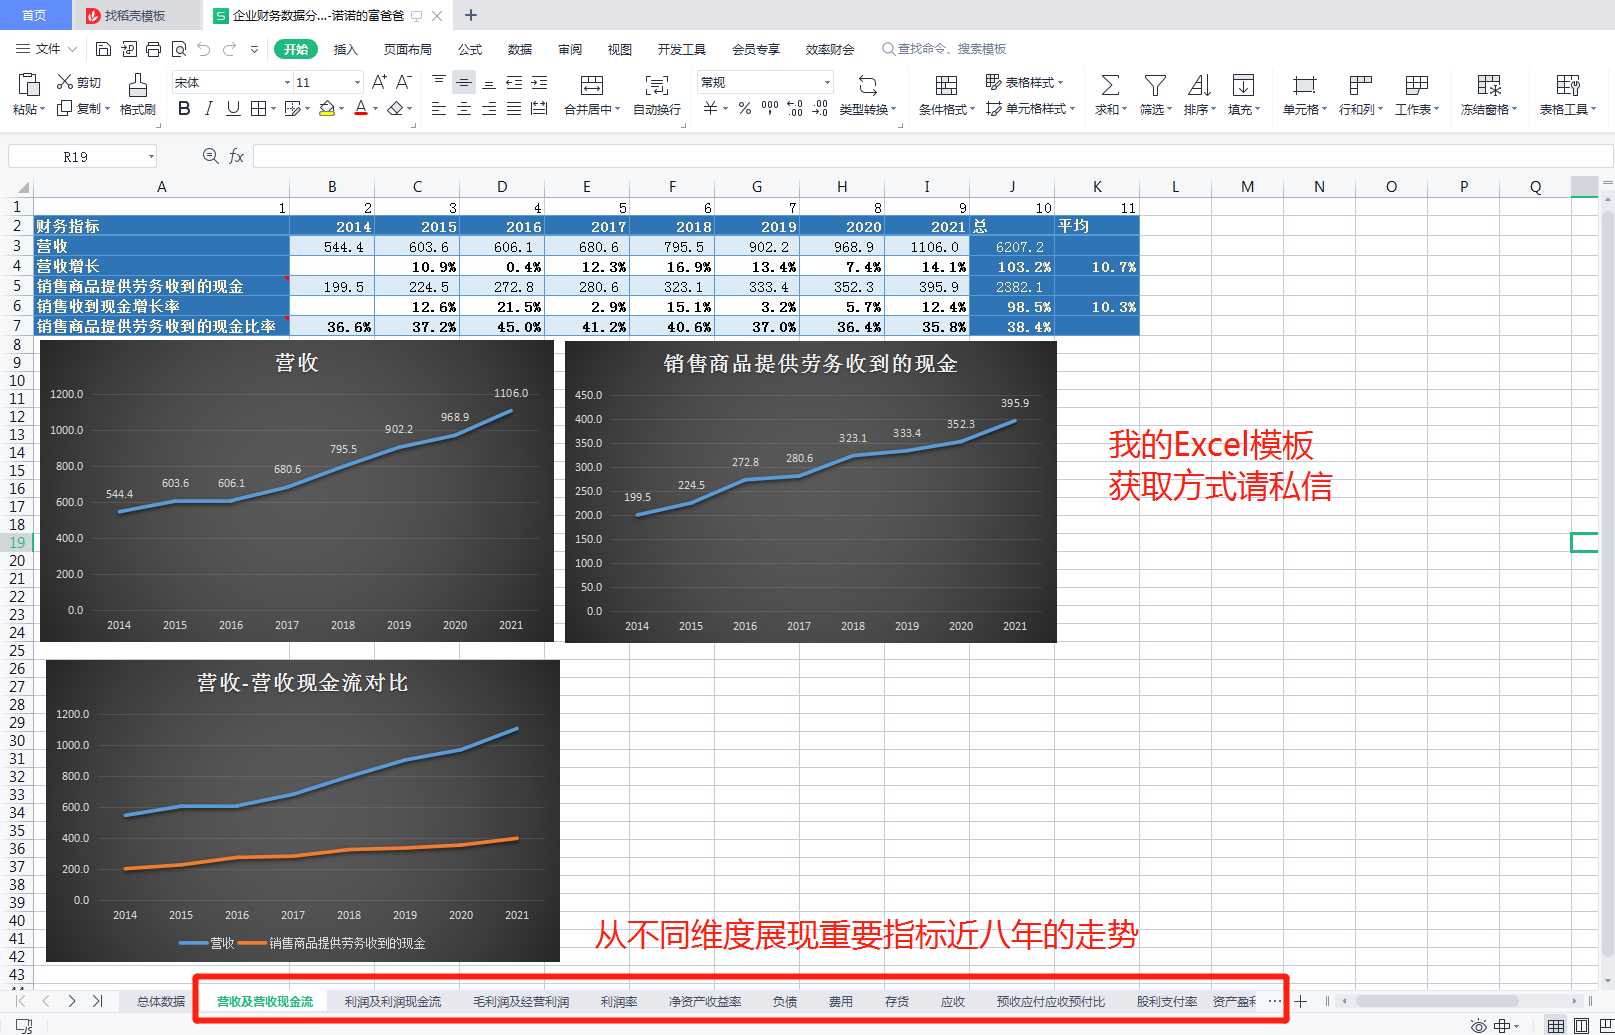Viewport: 1615px width, 1035px height.
Task: Expand the Name Box dropdown arrow
Action: (x=151, y=156)
